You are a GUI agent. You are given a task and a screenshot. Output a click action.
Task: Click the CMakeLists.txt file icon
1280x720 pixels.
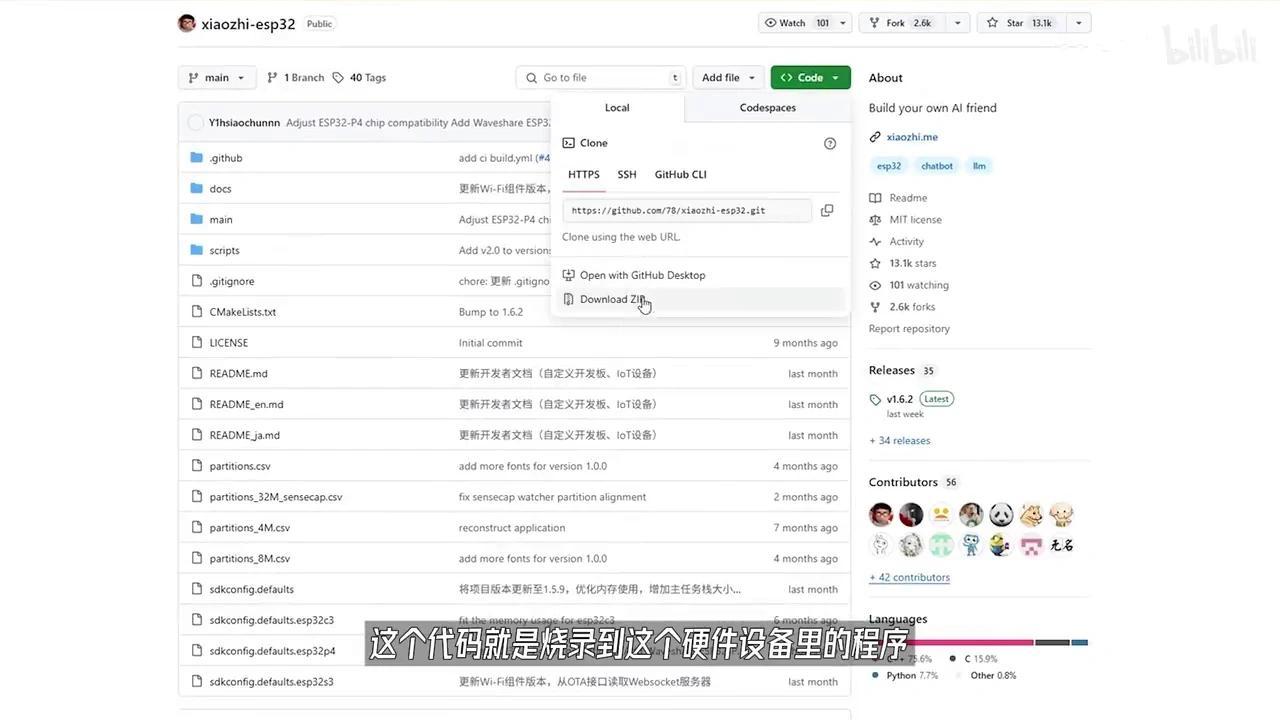[196, 312]
